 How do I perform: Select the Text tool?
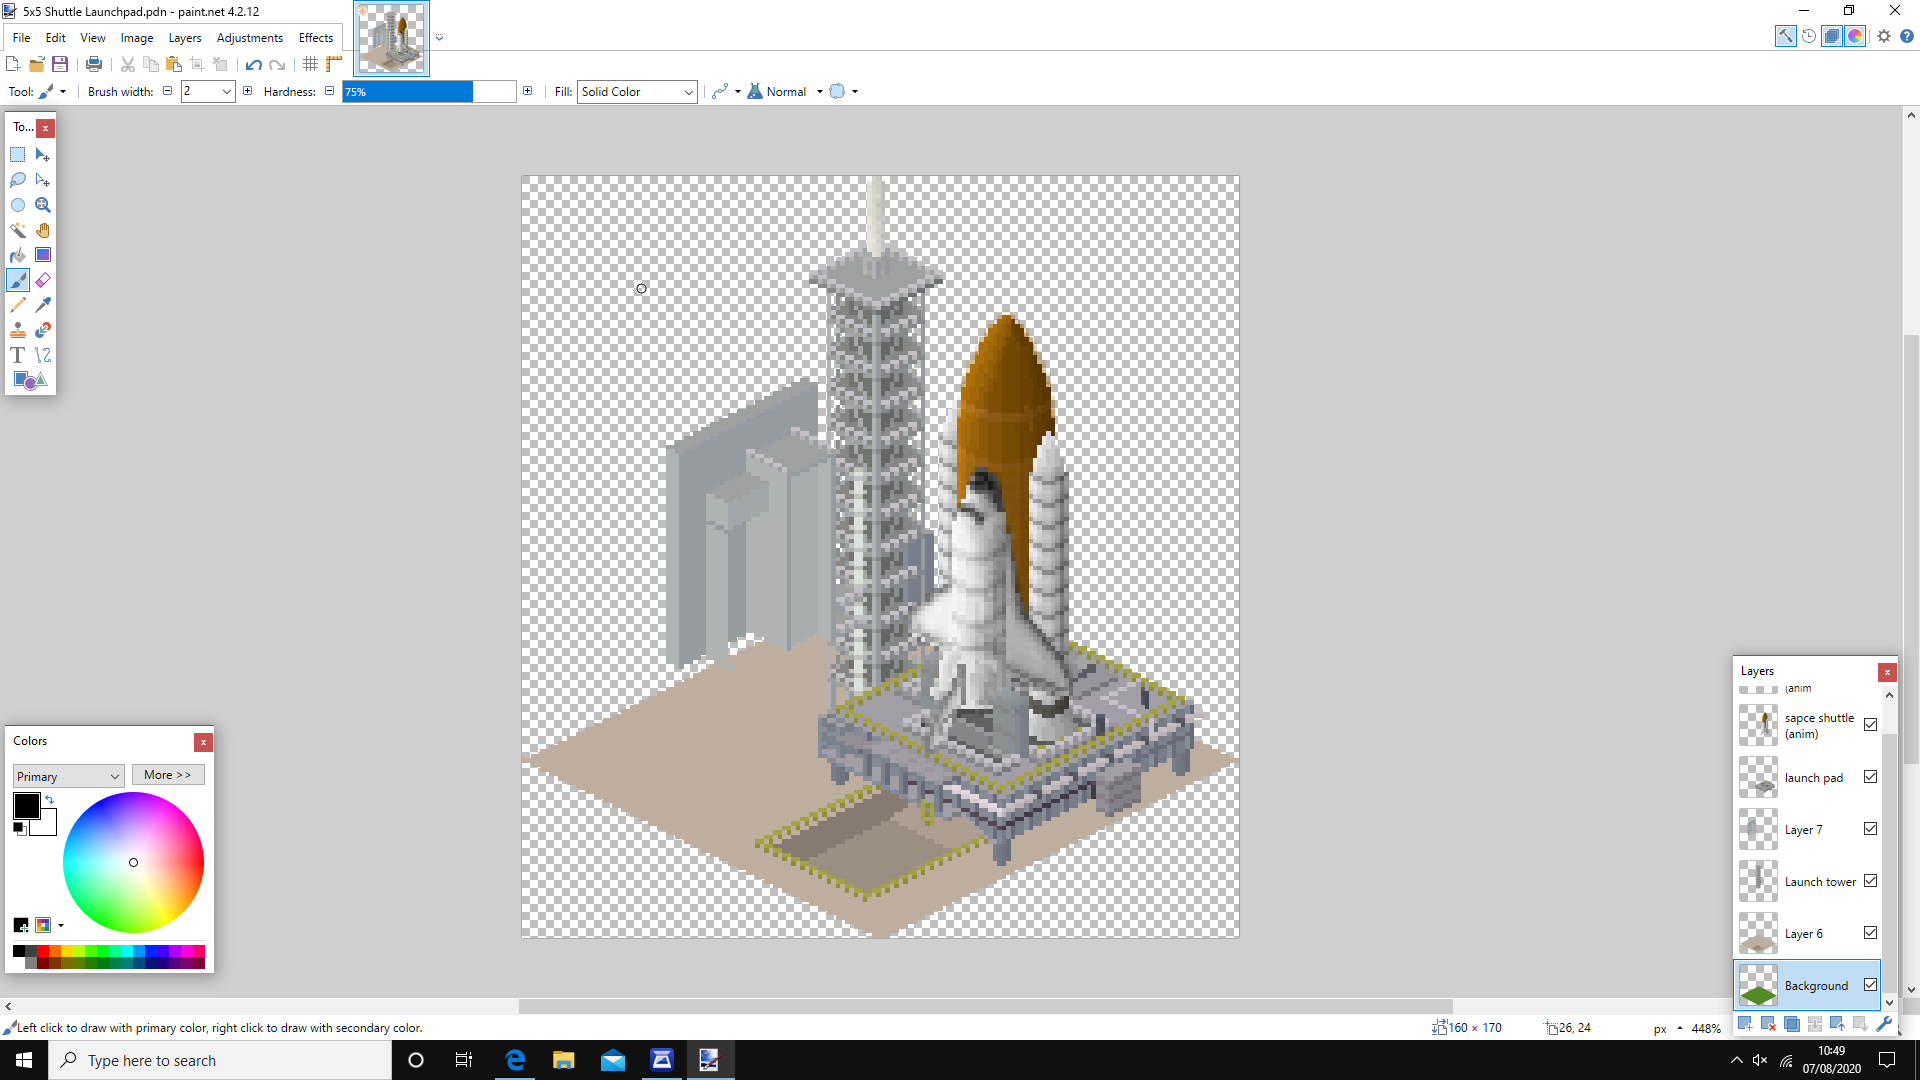(x=18, y=355)
